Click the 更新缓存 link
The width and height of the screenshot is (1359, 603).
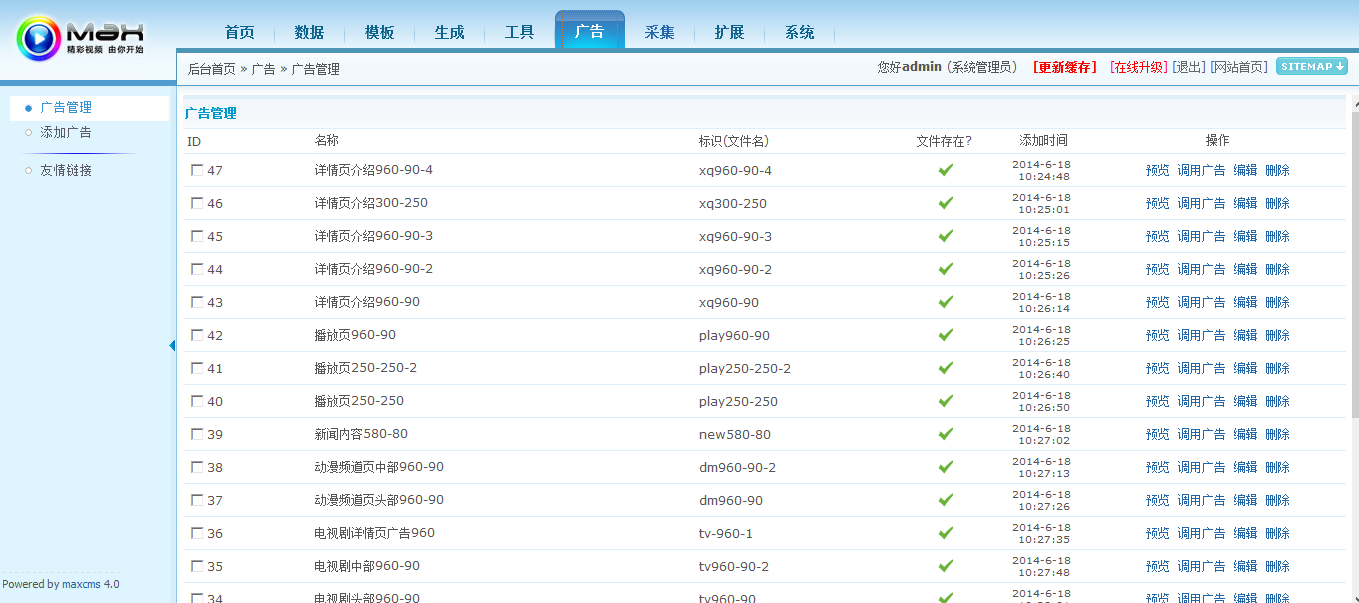pos(1064,69)
